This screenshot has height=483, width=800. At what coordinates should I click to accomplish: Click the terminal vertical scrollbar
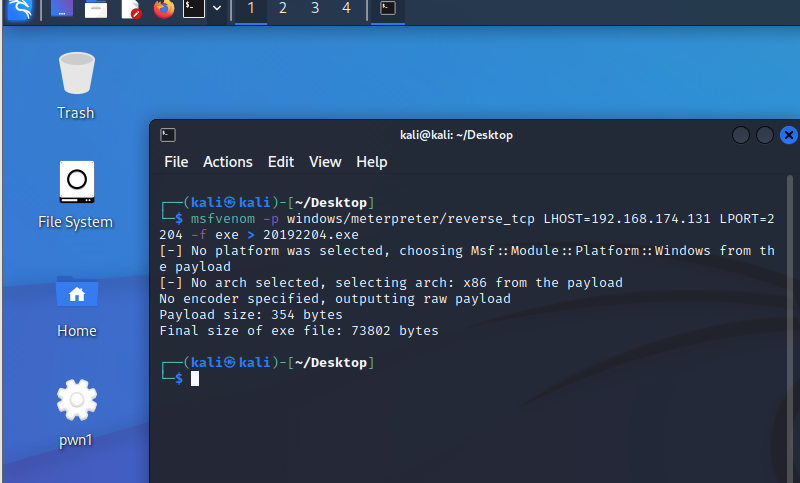click(790, 329)
